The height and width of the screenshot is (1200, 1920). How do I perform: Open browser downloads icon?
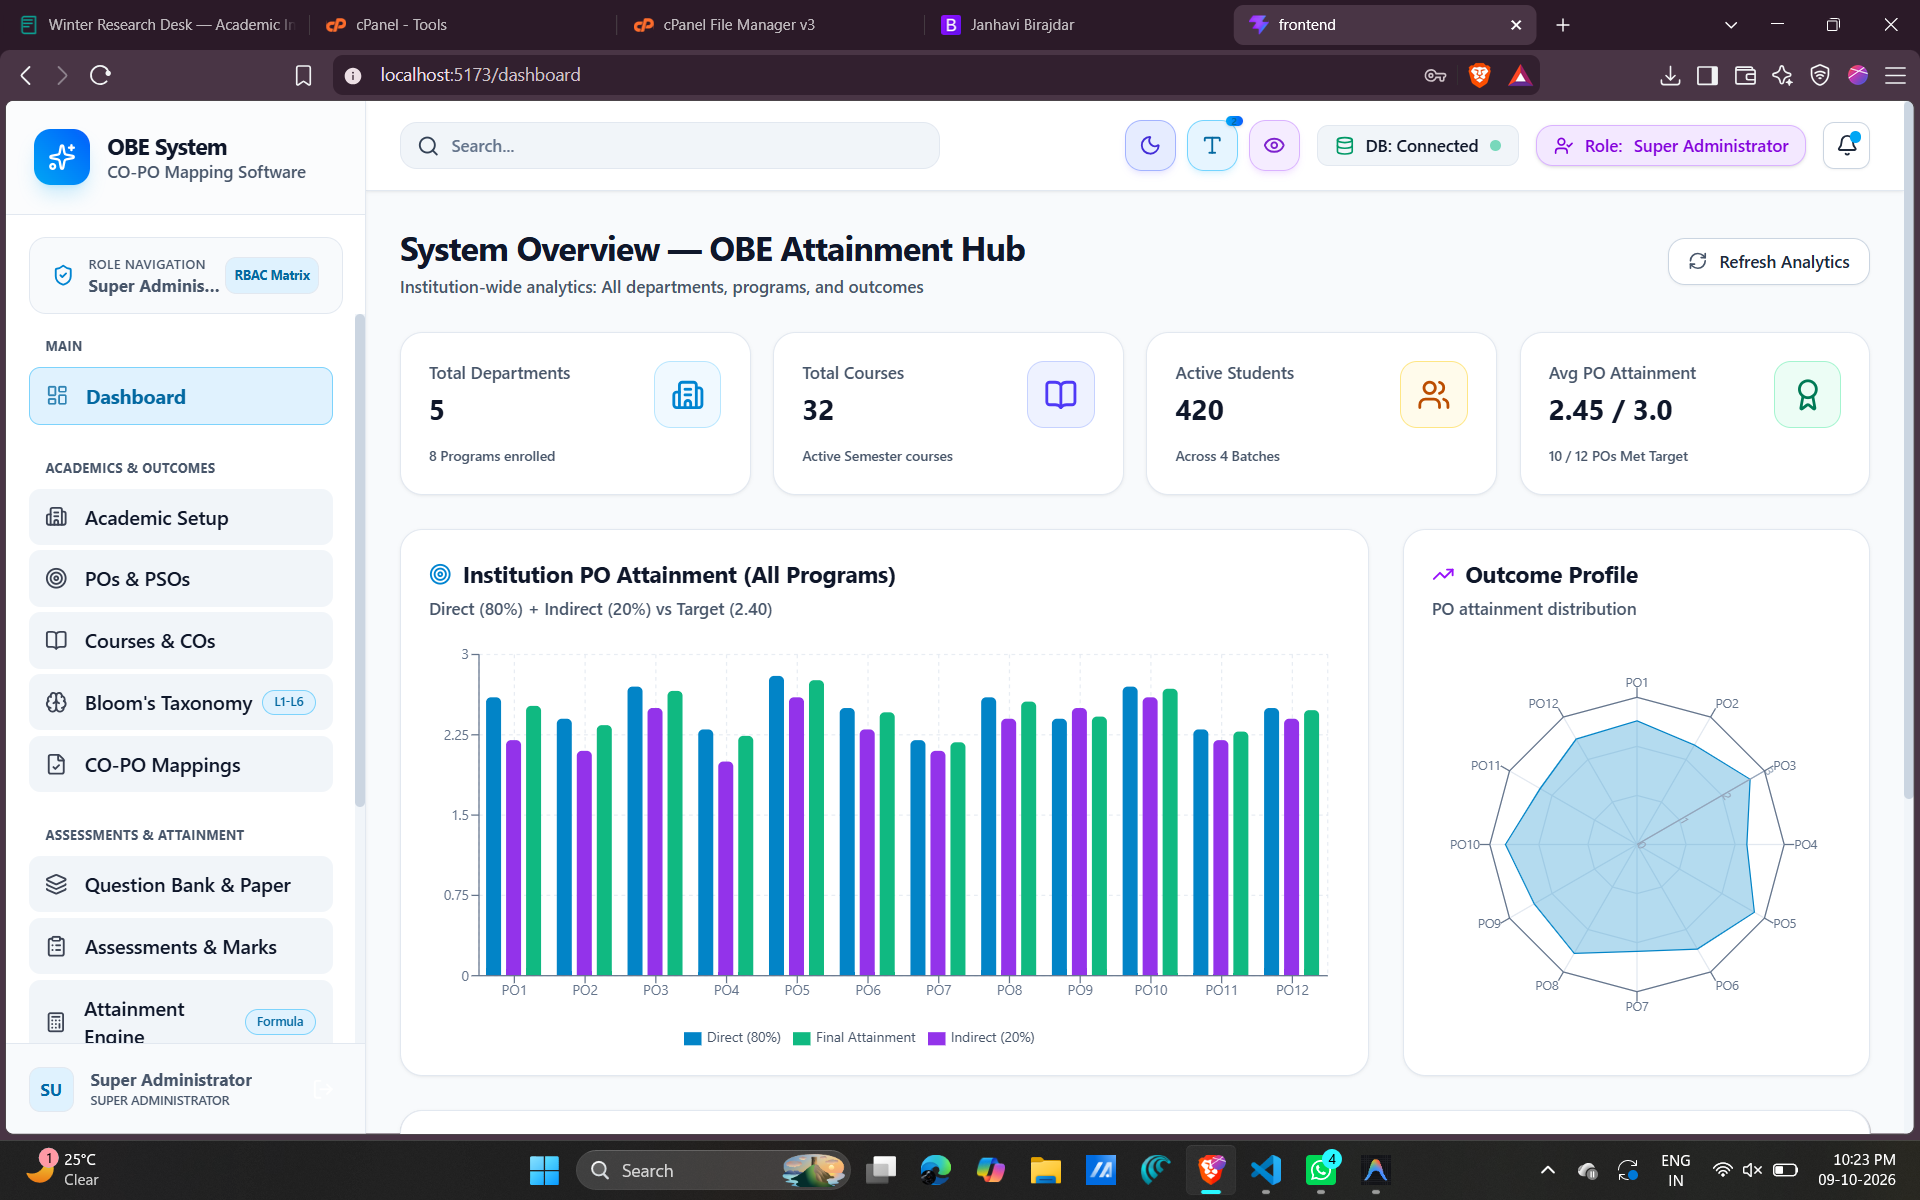click(x=1670, y=75)
